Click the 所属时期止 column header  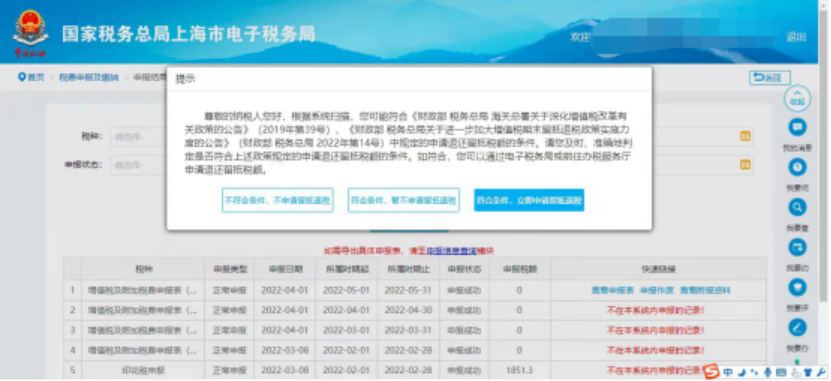pos(409,269)
